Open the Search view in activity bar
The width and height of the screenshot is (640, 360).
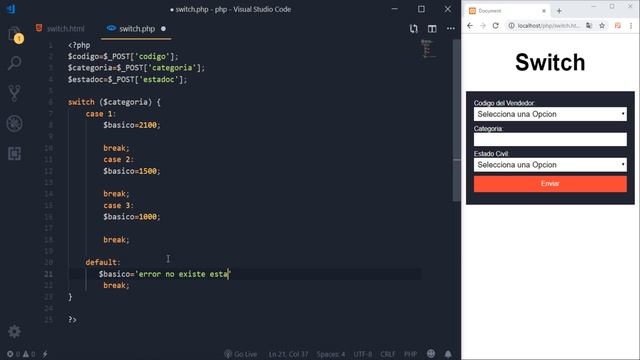pyautogui.click(x=14, y=63)
